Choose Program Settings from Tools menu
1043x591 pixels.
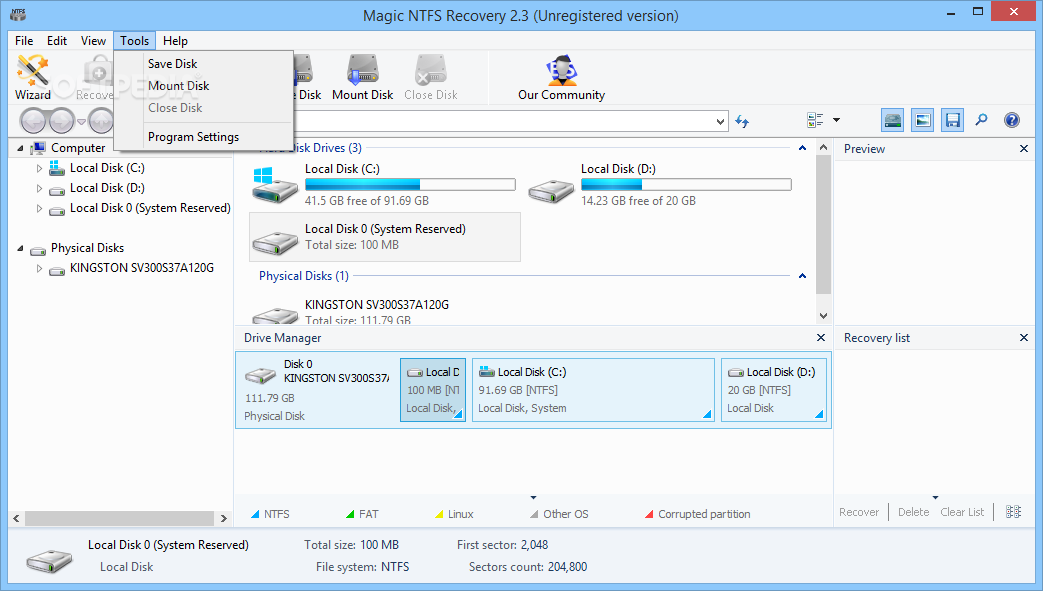coord(204,137)
